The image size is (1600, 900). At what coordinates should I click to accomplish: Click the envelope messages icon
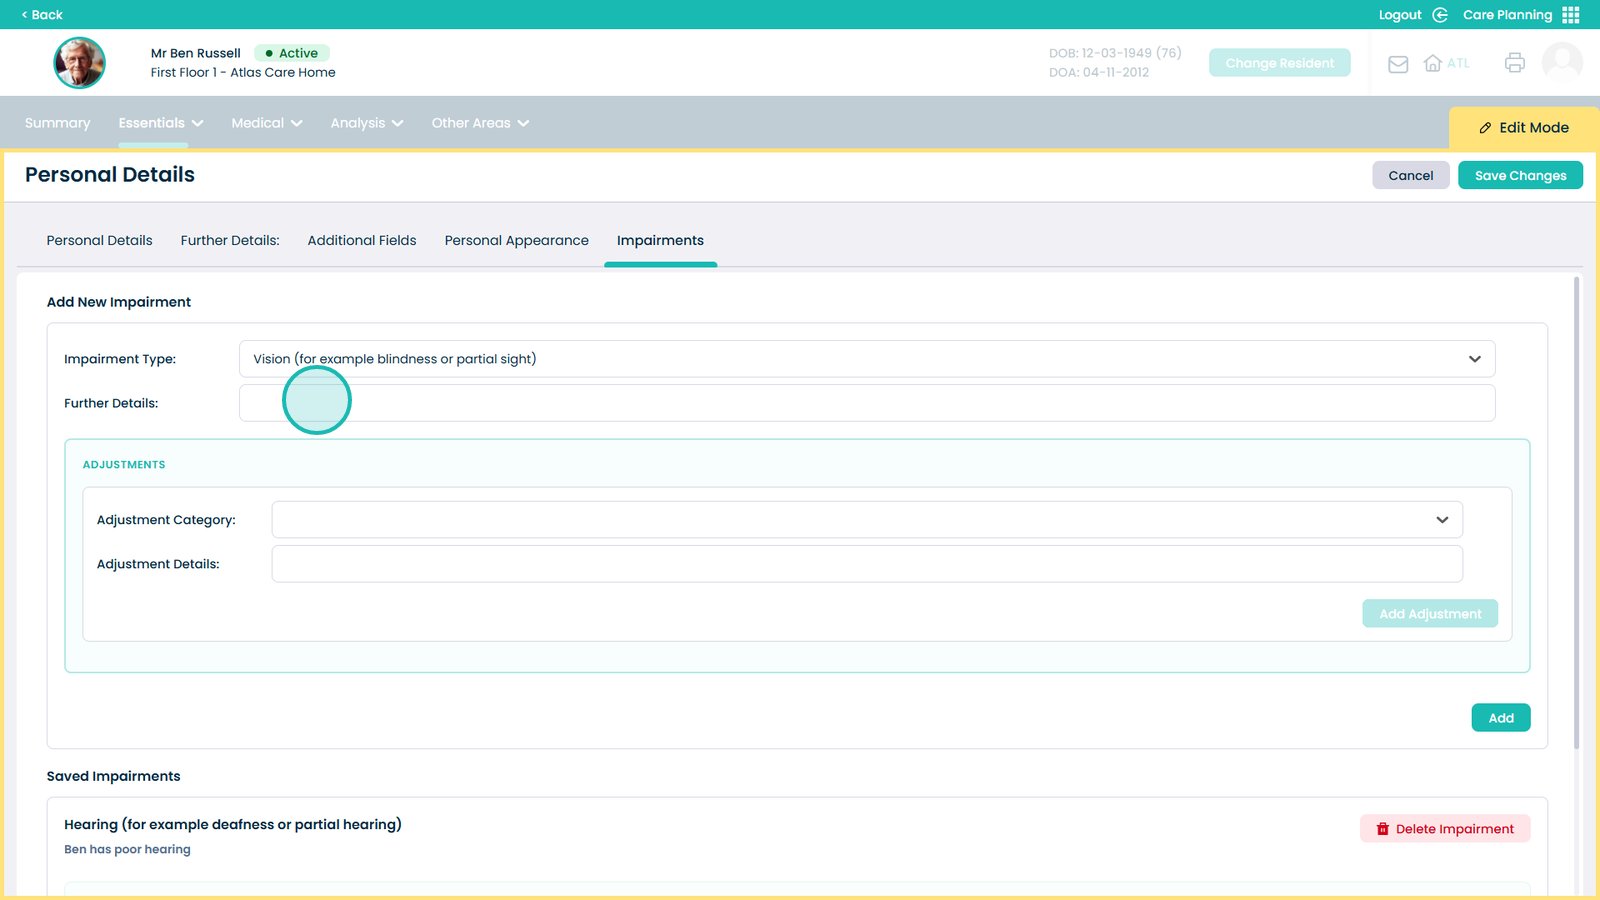[1398, 64]
